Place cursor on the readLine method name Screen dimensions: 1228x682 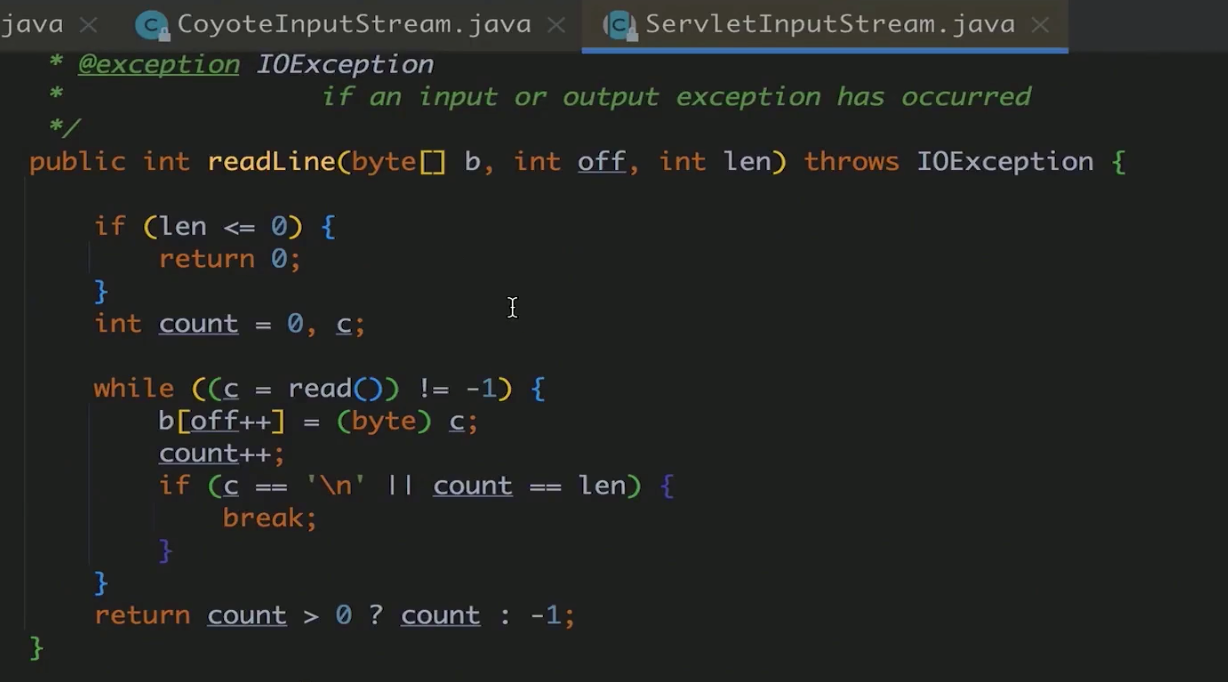pyautogui.click(x=271, y=162)
